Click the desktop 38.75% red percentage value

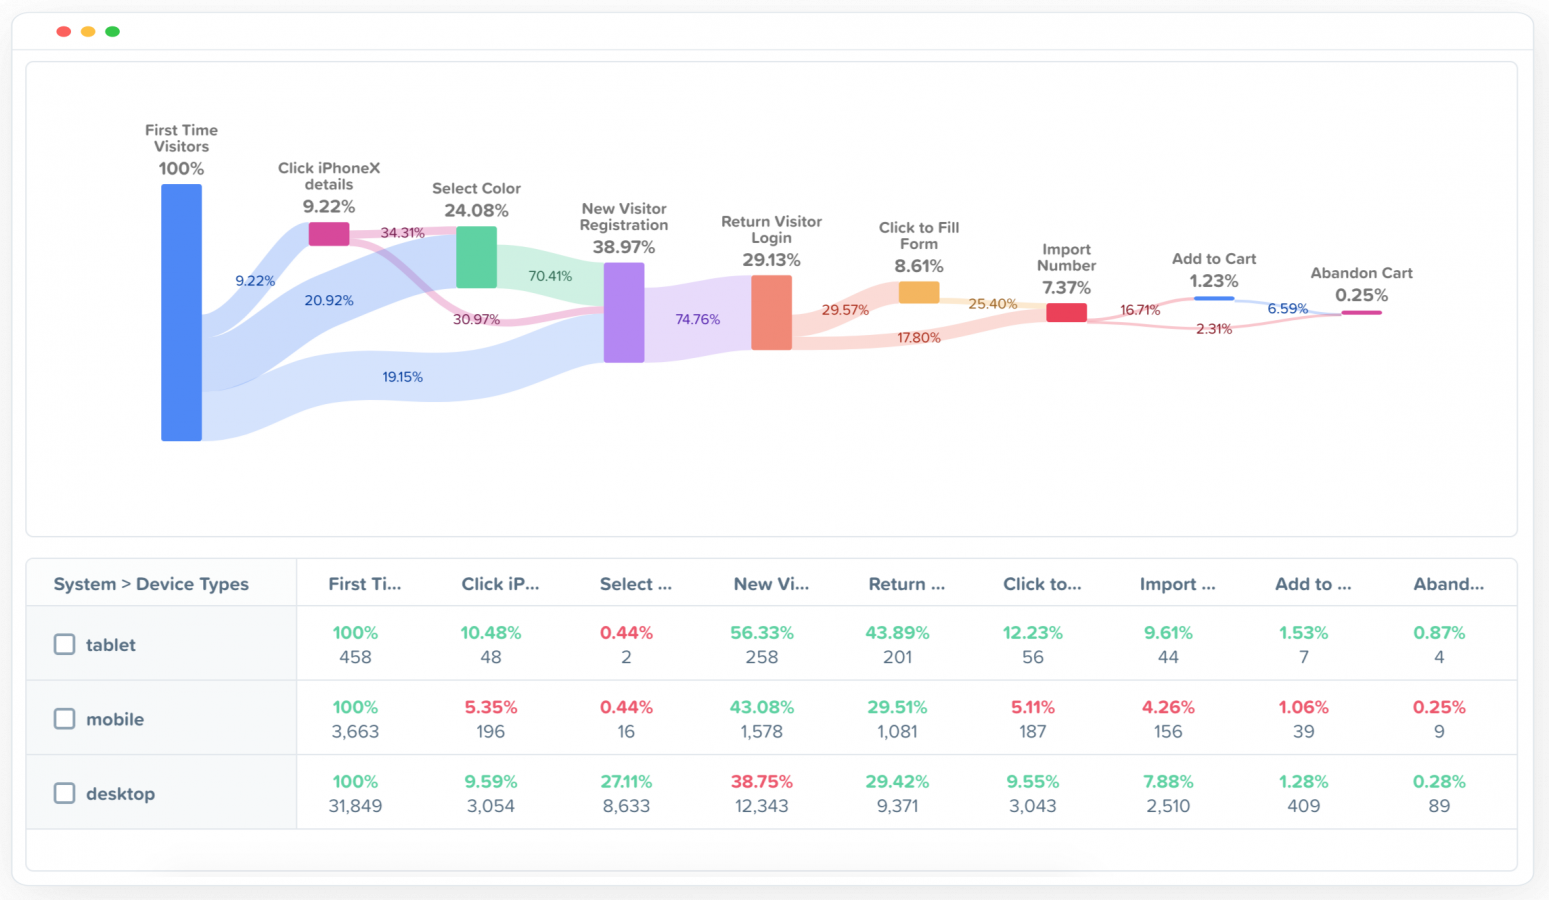[761, 783]
